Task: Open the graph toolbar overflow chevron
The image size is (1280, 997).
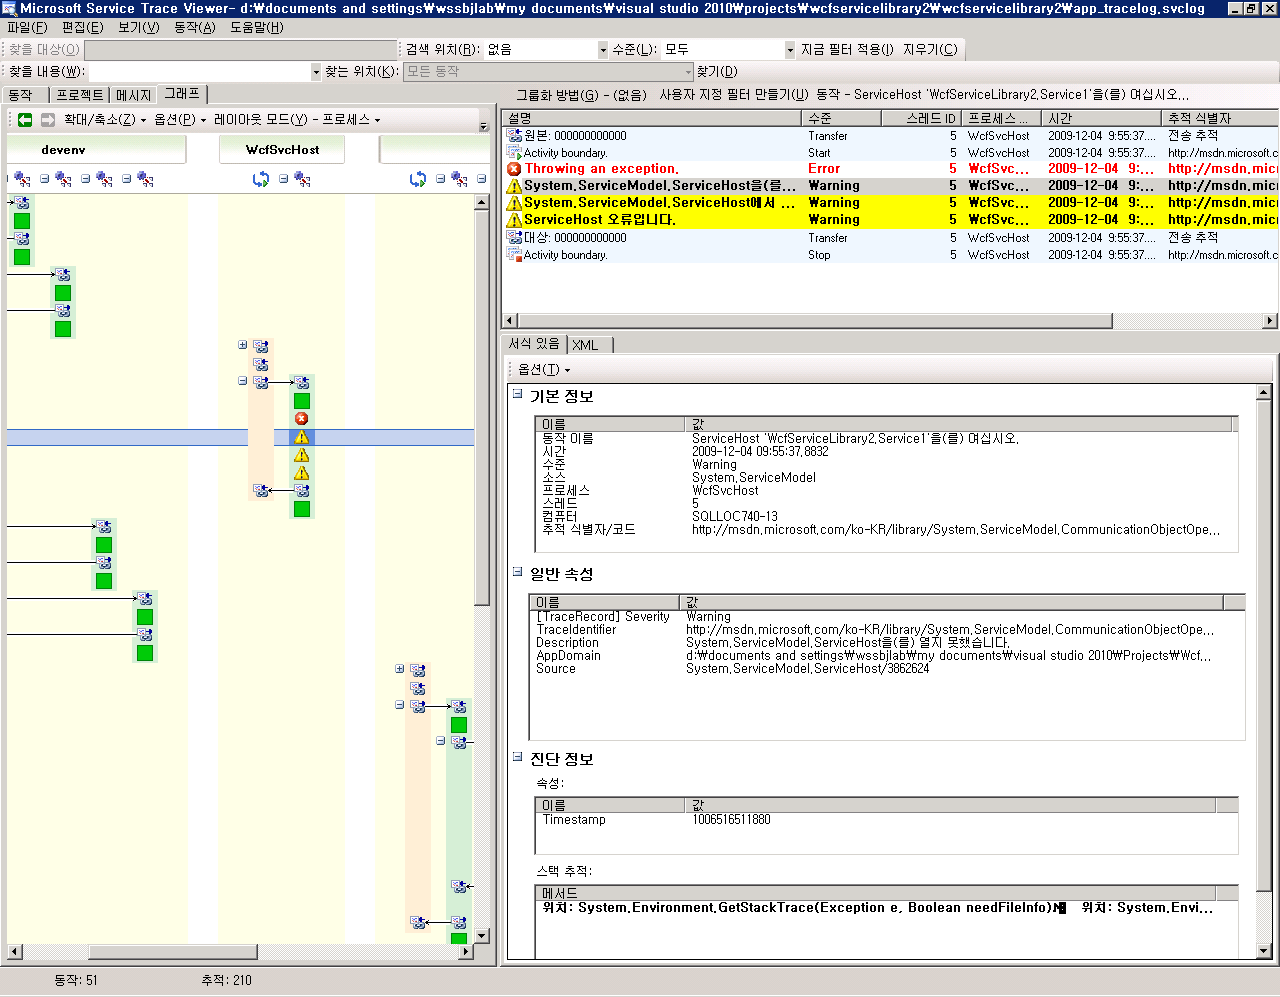Action: pyautogui.click(x=483, y=126)
